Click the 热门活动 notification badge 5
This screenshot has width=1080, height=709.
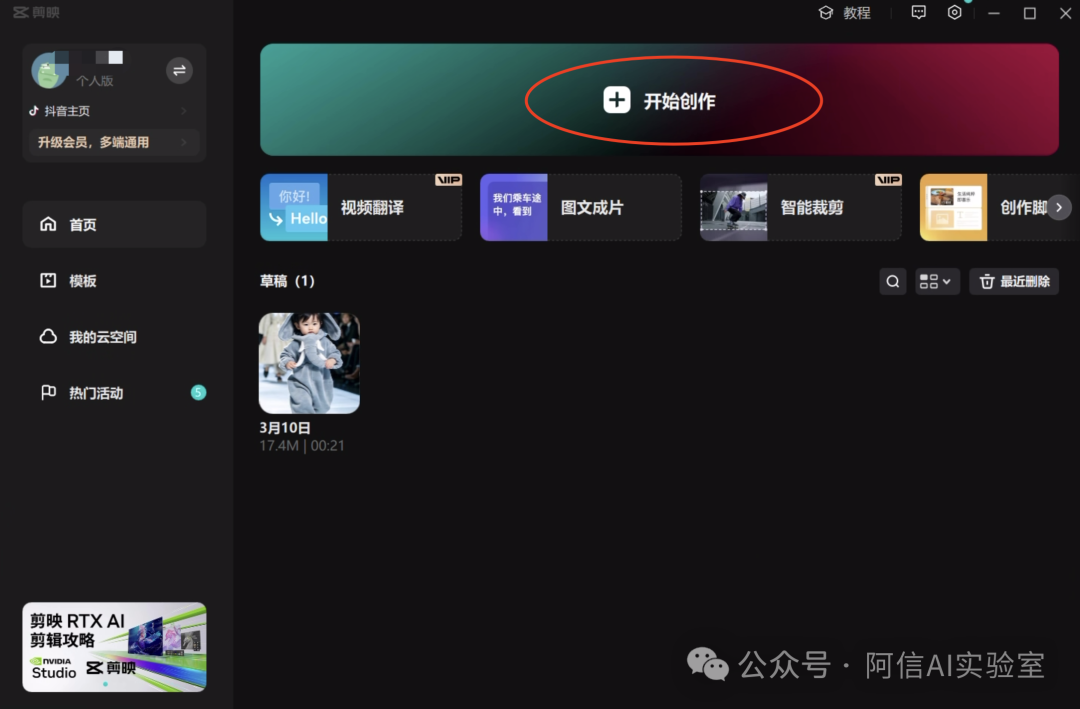coord(198,393)
